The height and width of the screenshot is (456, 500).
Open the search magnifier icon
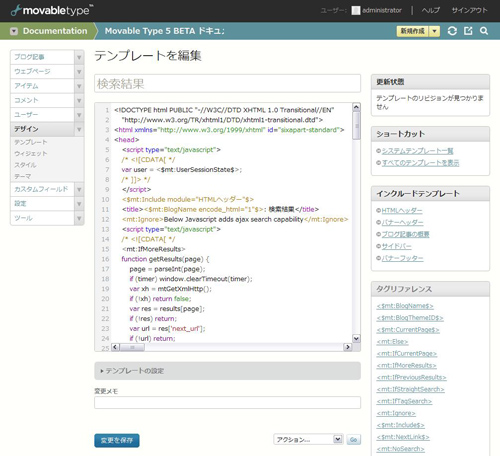484,31
